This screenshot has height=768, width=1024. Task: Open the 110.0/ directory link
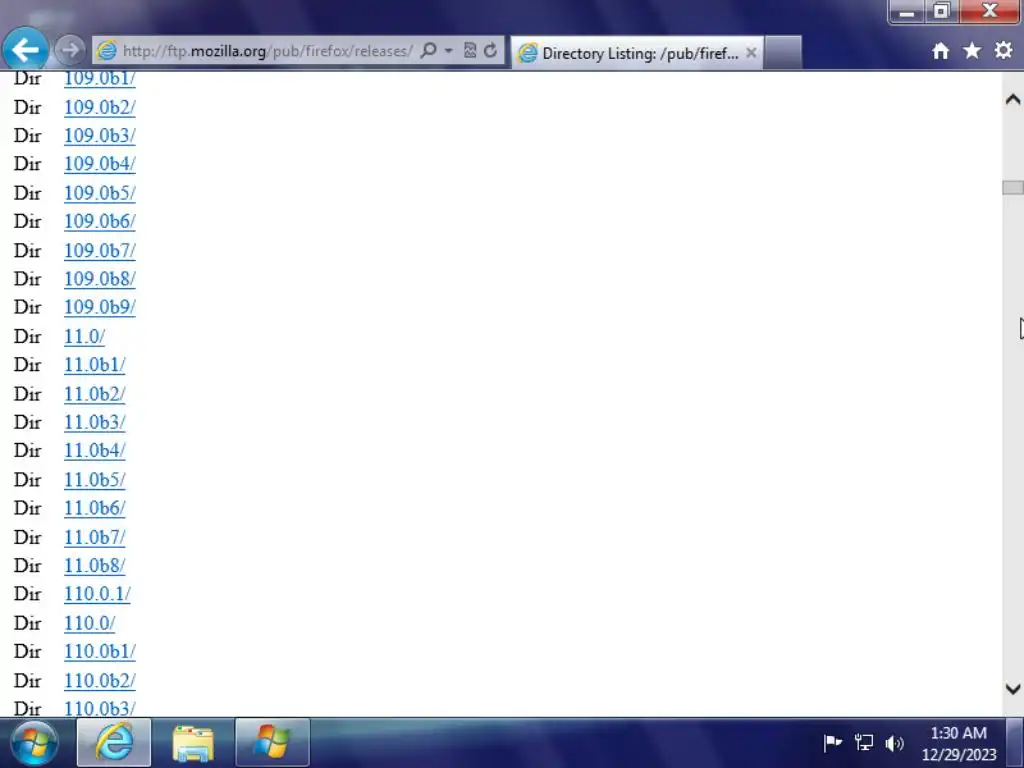click(x=89, y=623)
